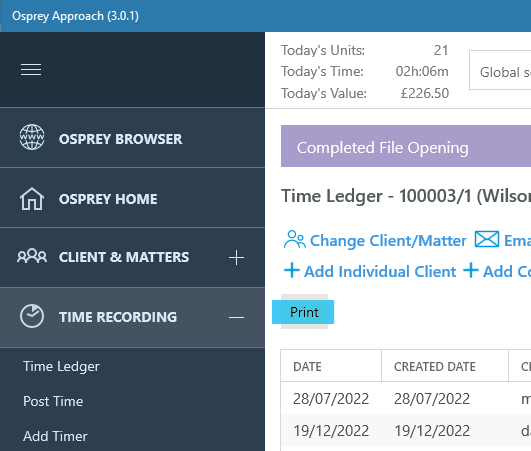Screen dimensions: 531x451
Task: Click the Completed File Opening banner
Action: [x=406, y=146]
